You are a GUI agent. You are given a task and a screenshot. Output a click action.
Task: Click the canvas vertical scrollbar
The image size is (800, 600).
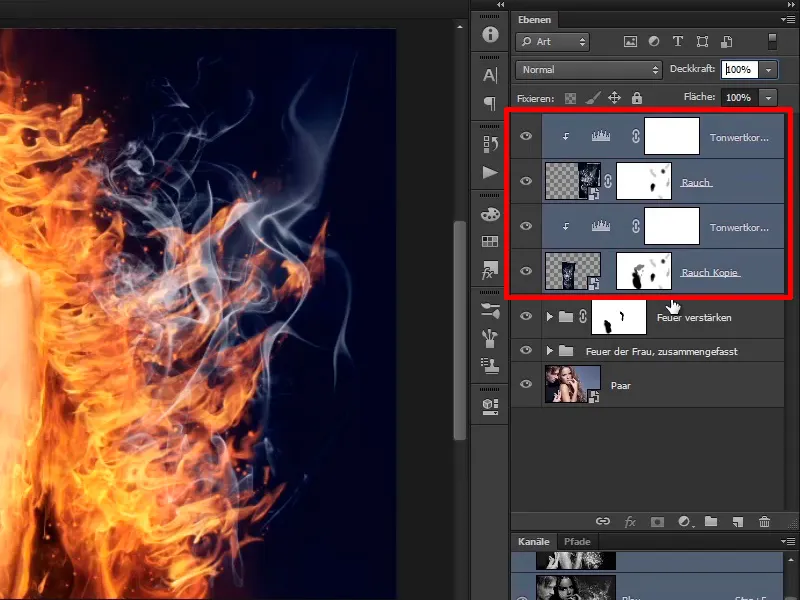[460, 330]
